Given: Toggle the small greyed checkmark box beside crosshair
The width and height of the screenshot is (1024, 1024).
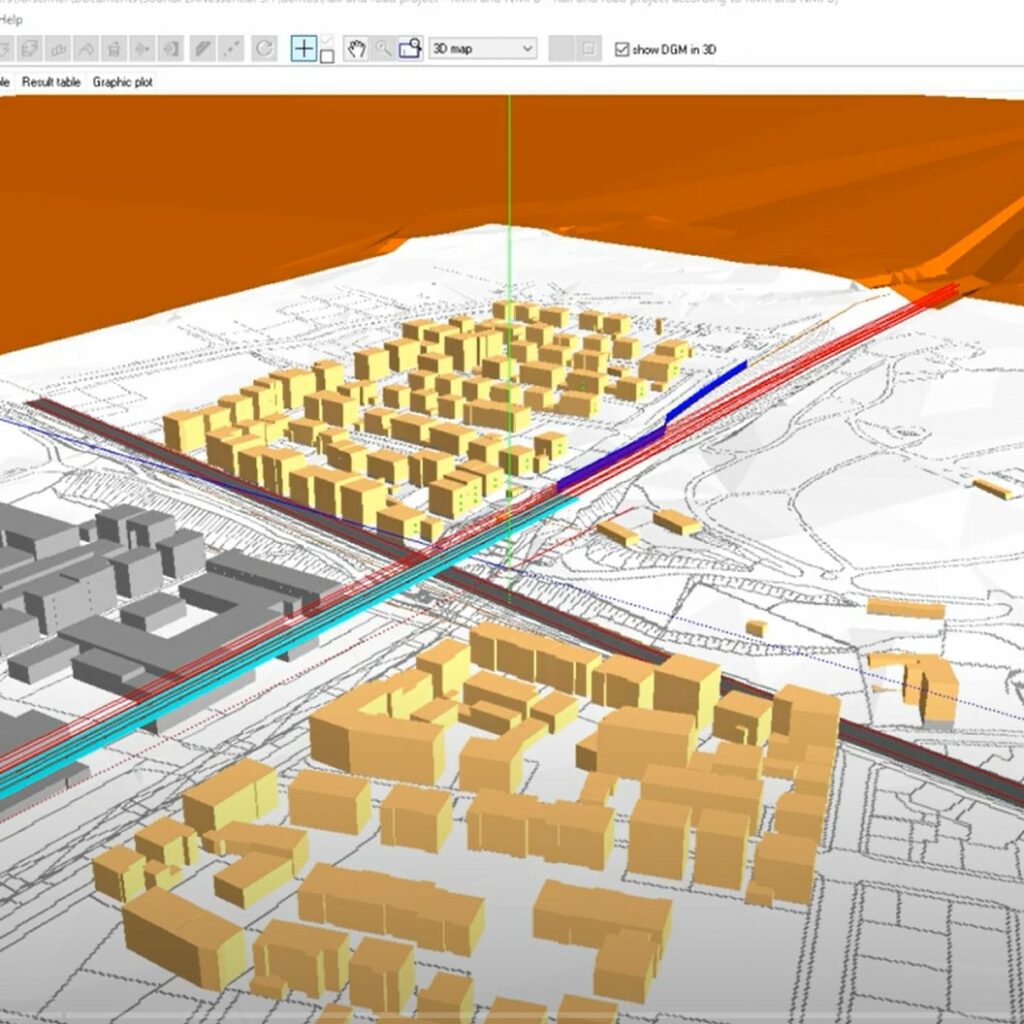Looking at the screenshot, I should point(327,42).
